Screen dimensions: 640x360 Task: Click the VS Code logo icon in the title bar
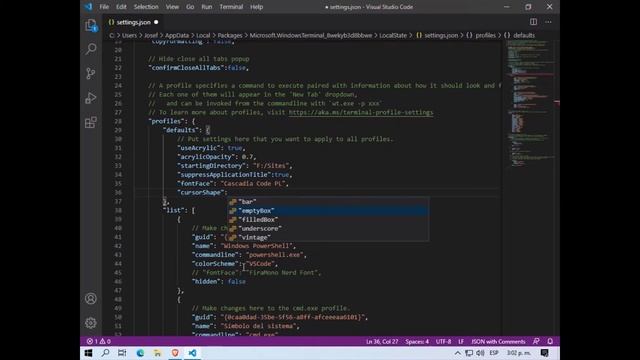(88, 7)
